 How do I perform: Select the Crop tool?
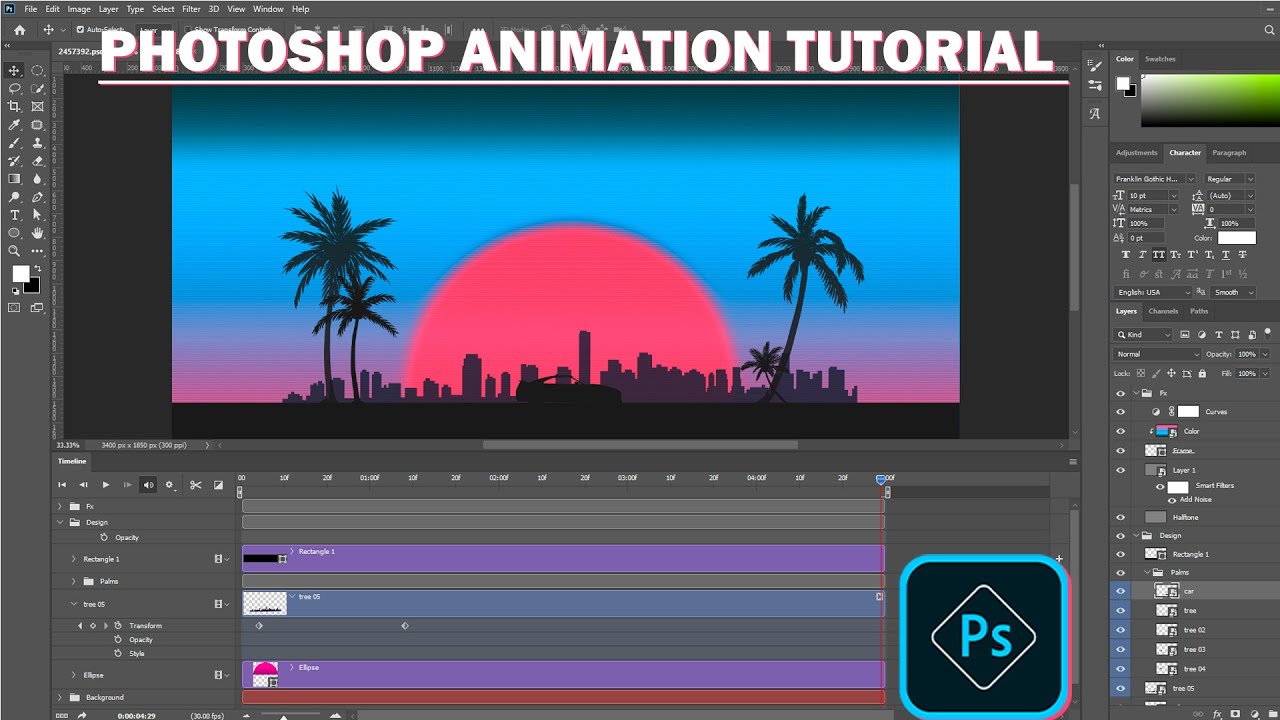tap(14, 107)
